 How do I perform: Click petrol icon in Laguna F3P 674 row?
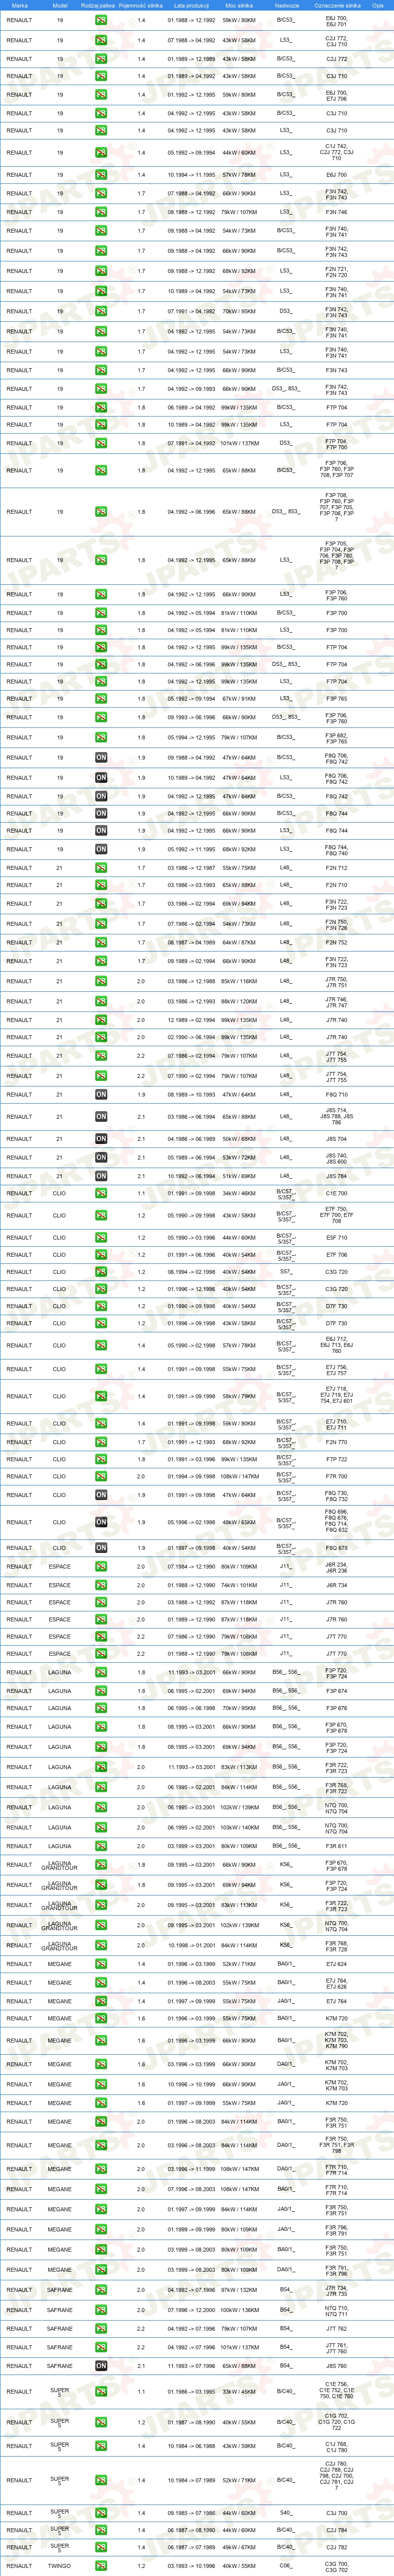[x=101, y=1691]
